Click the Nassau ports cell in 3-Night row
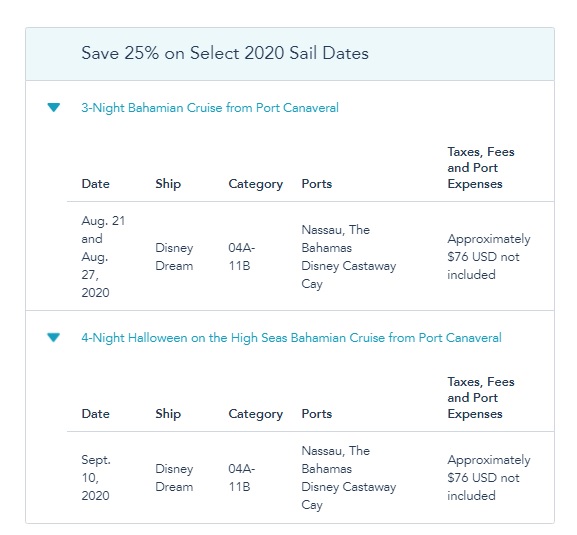 pyautogui.click(x=349, y=256)
